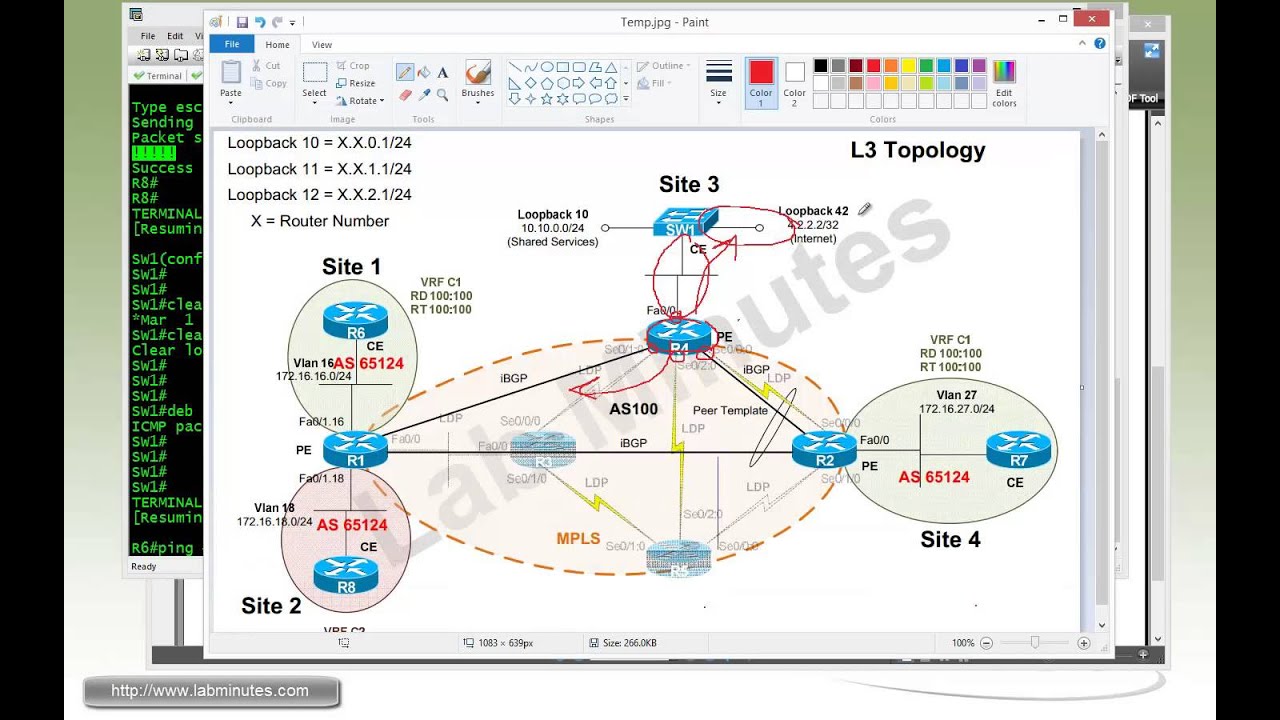Select the Text tool
The image size is (1280, 720).
point(442,72)
